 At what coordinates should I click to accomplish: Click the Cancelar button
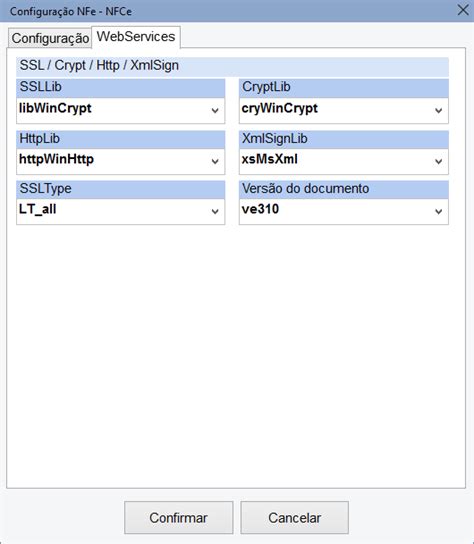click(x=295, y=518)
